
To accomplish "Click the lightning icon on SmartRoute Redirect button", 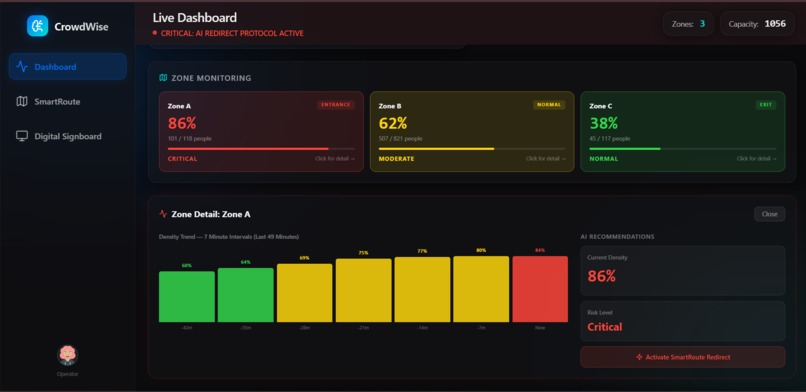I will click(x=639, y=357).
